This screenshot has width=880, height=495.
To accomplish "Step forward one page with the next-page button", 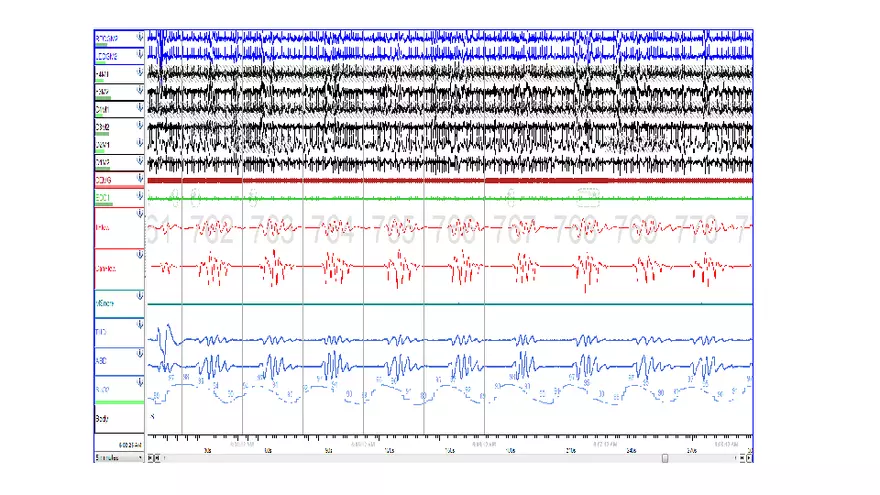I will pyautogui.click(x=742, y=458).
